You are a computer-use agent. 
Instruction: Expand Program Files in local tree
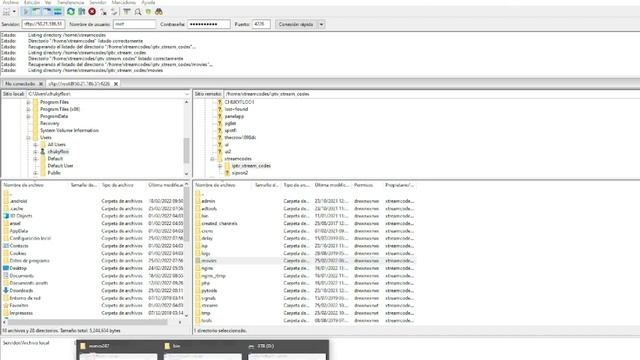click(28, 102)
